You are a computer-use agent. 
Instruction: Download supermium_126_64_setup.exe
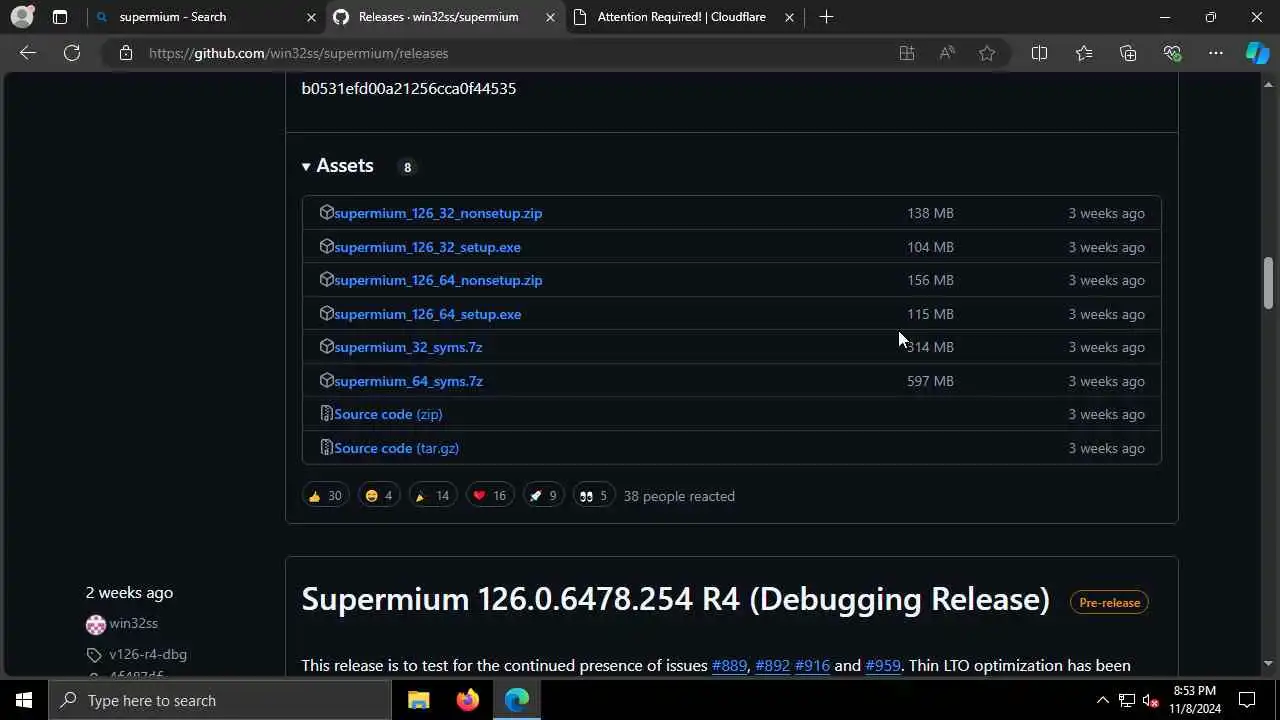(427, 314)
